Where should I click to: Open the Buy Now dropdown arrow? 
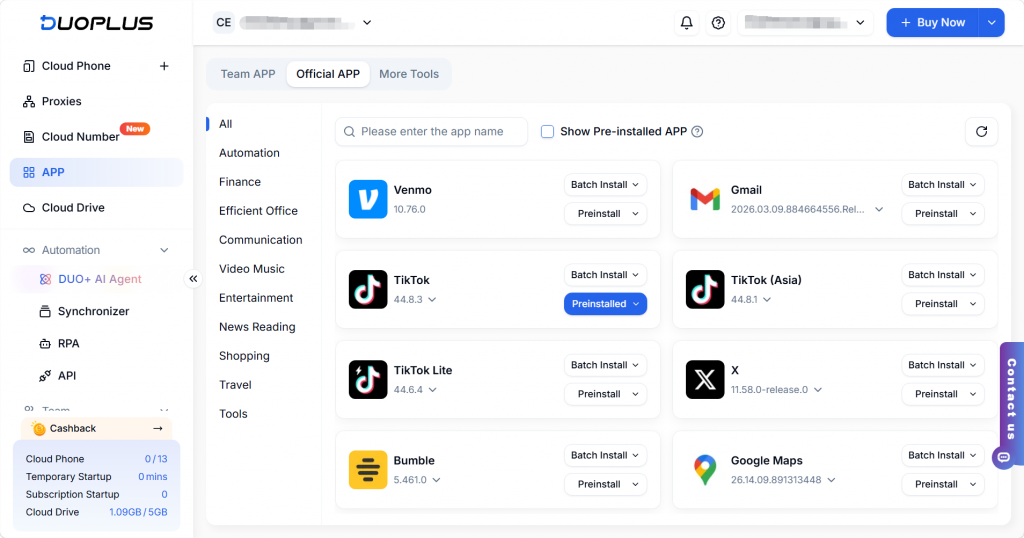(x=991, y=23)
